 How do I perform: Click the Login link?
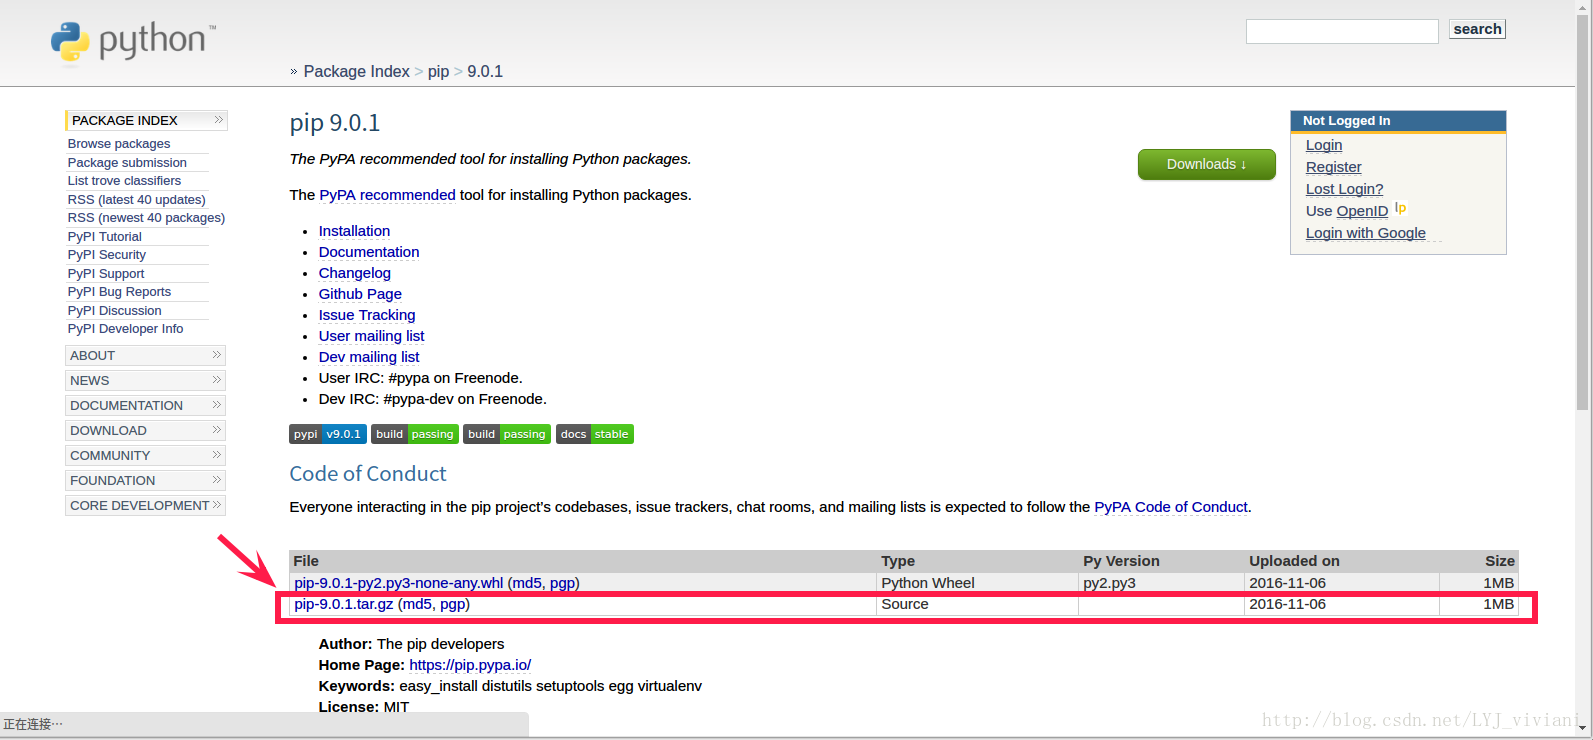(1324, 145)
